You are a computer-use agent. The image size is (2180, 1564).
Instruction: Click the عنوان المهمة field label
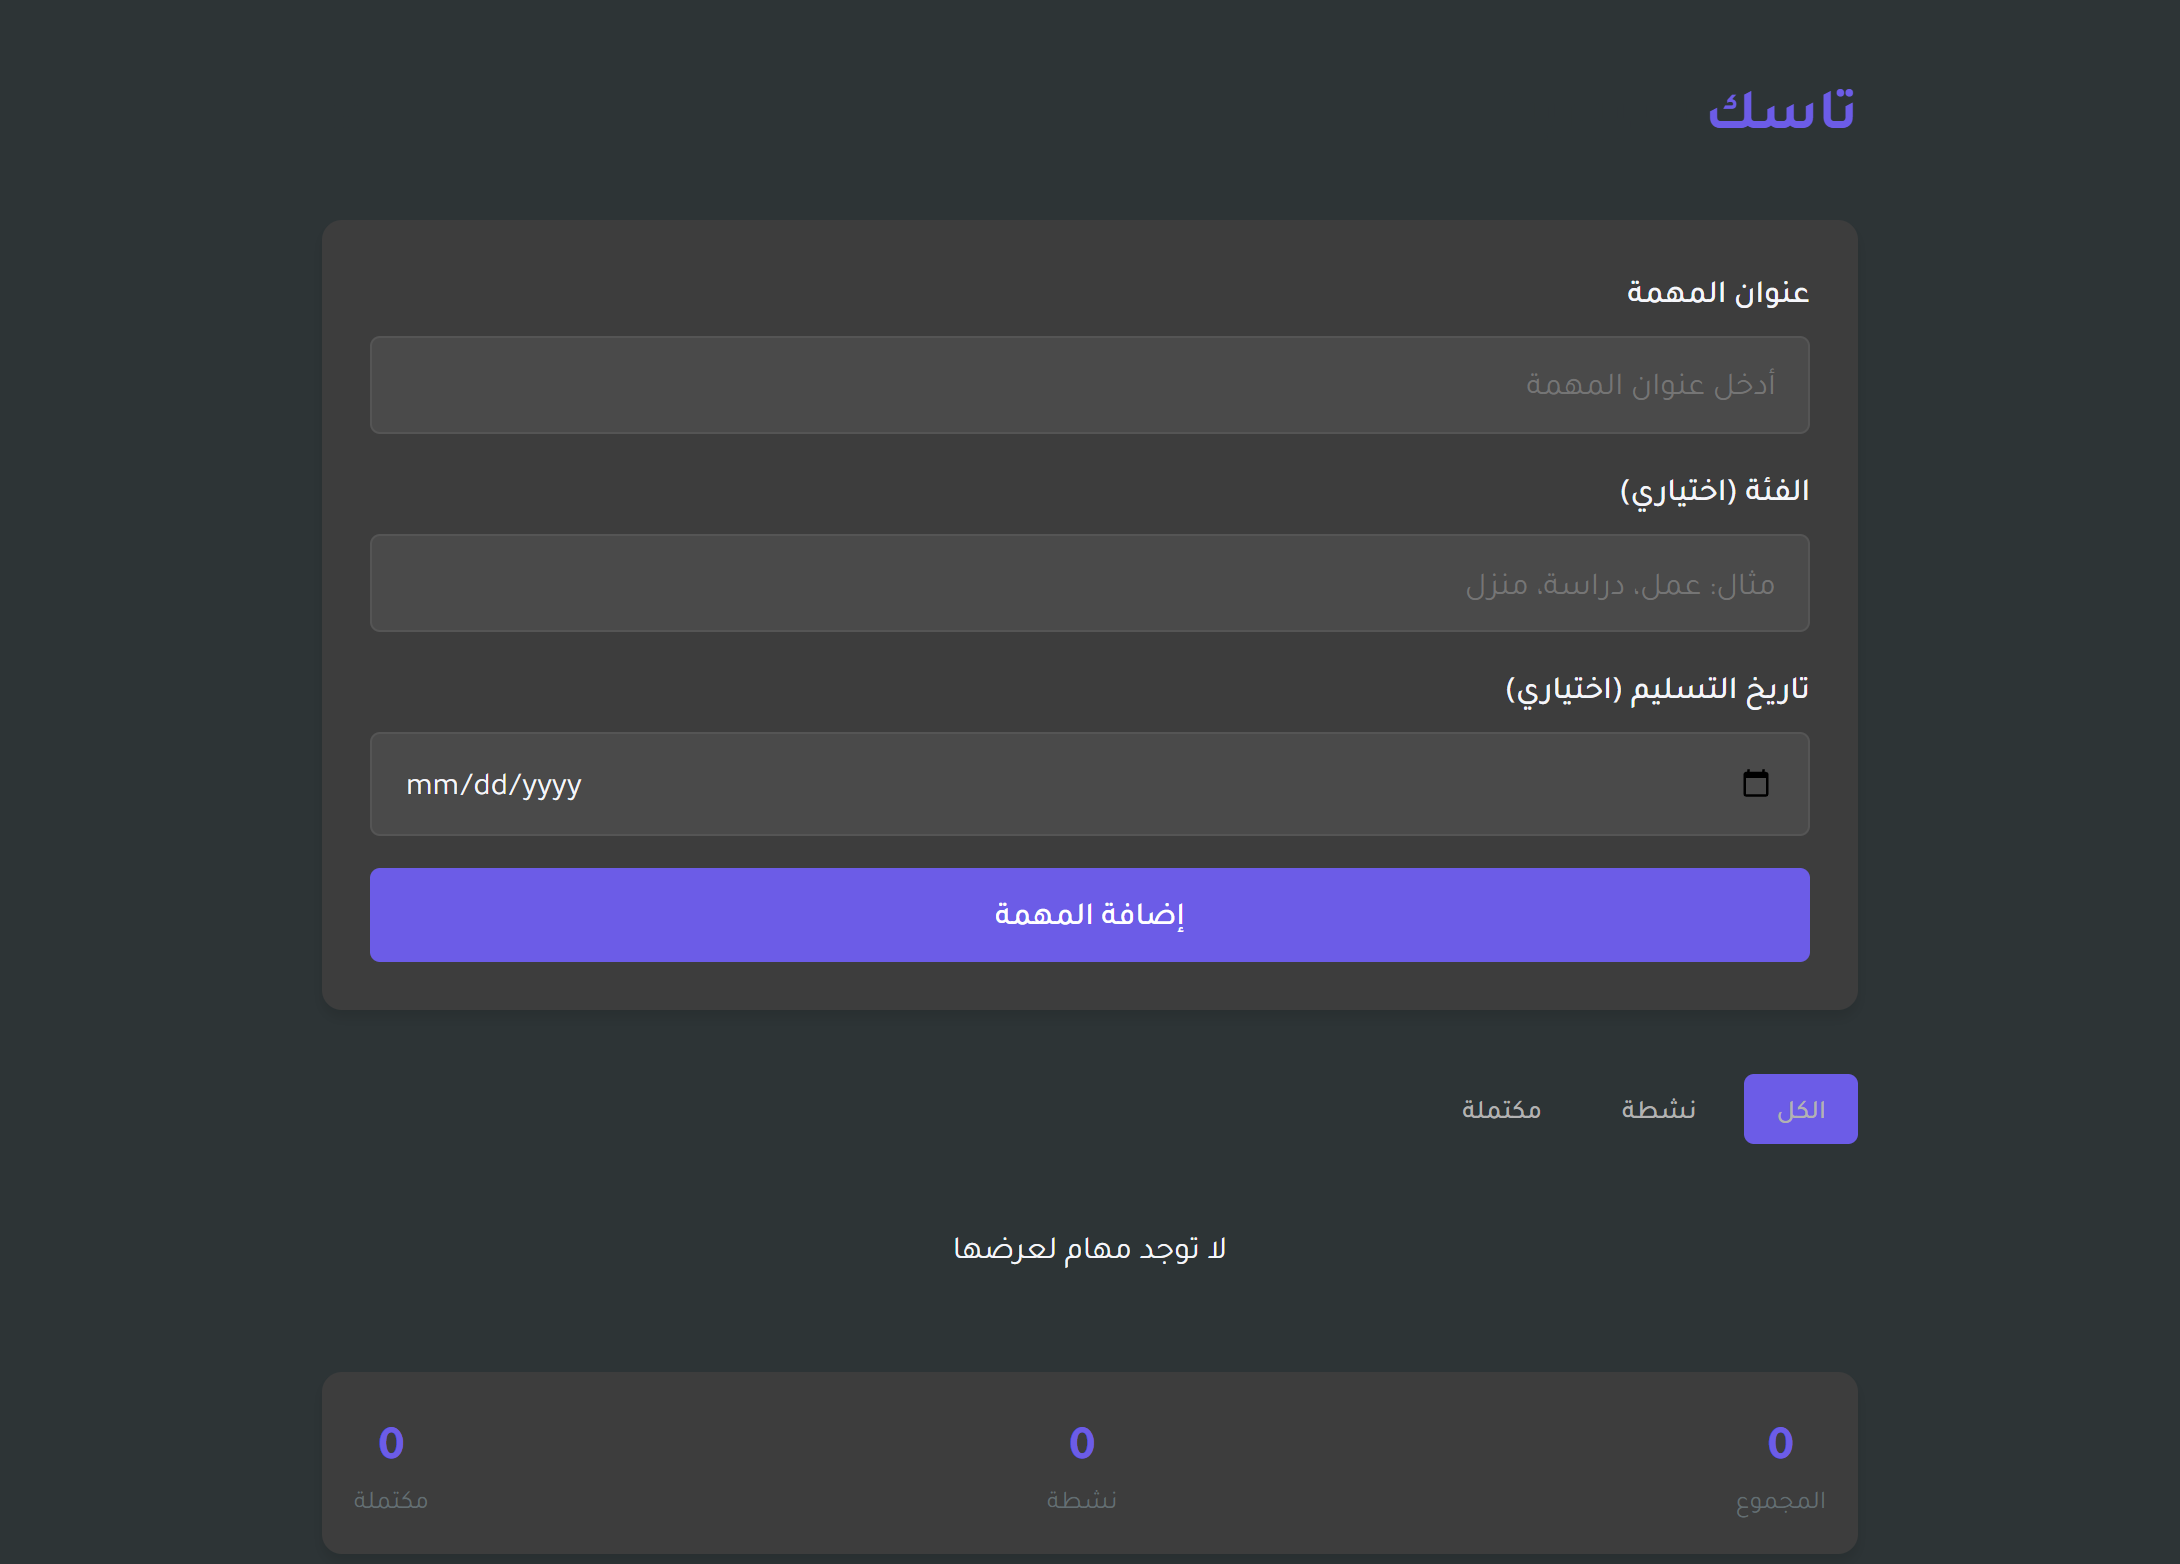[1717, 292]
